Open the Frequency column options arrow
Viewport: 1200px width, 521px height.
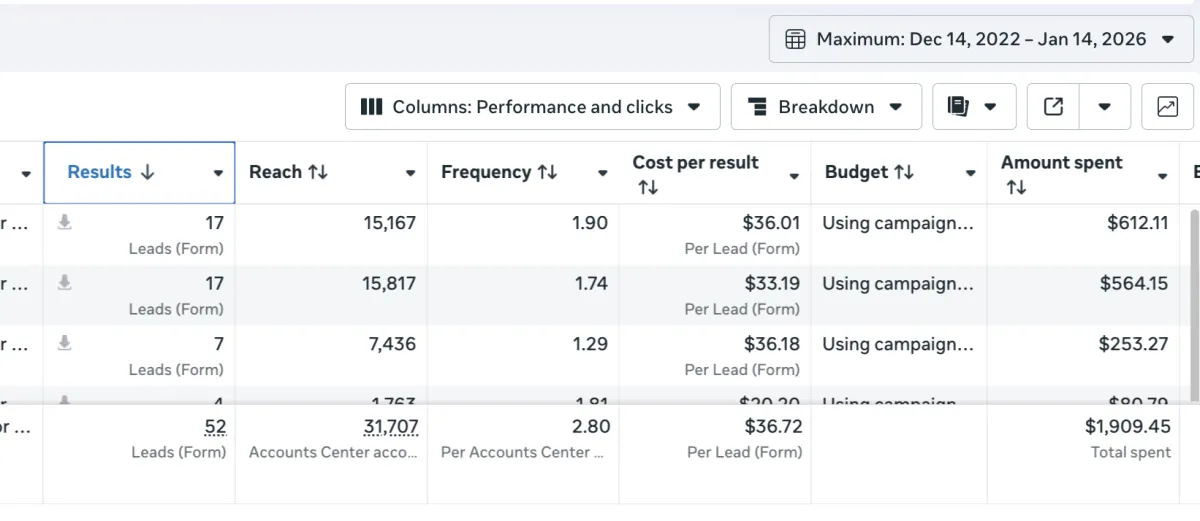(x=602, y=173)
